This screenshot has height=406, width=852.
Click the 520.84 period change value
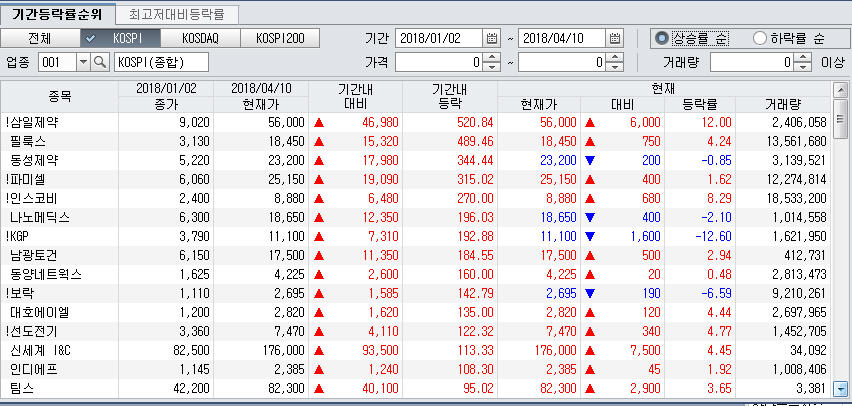pyautogui.click(x=475, y=122)
